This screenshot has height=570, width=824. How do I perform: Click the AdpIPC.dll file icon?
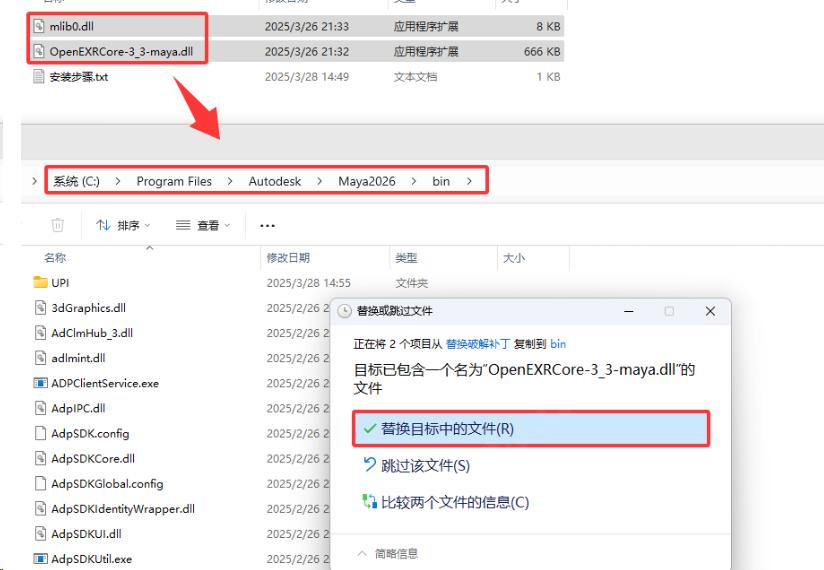click(x=40, y=408)
